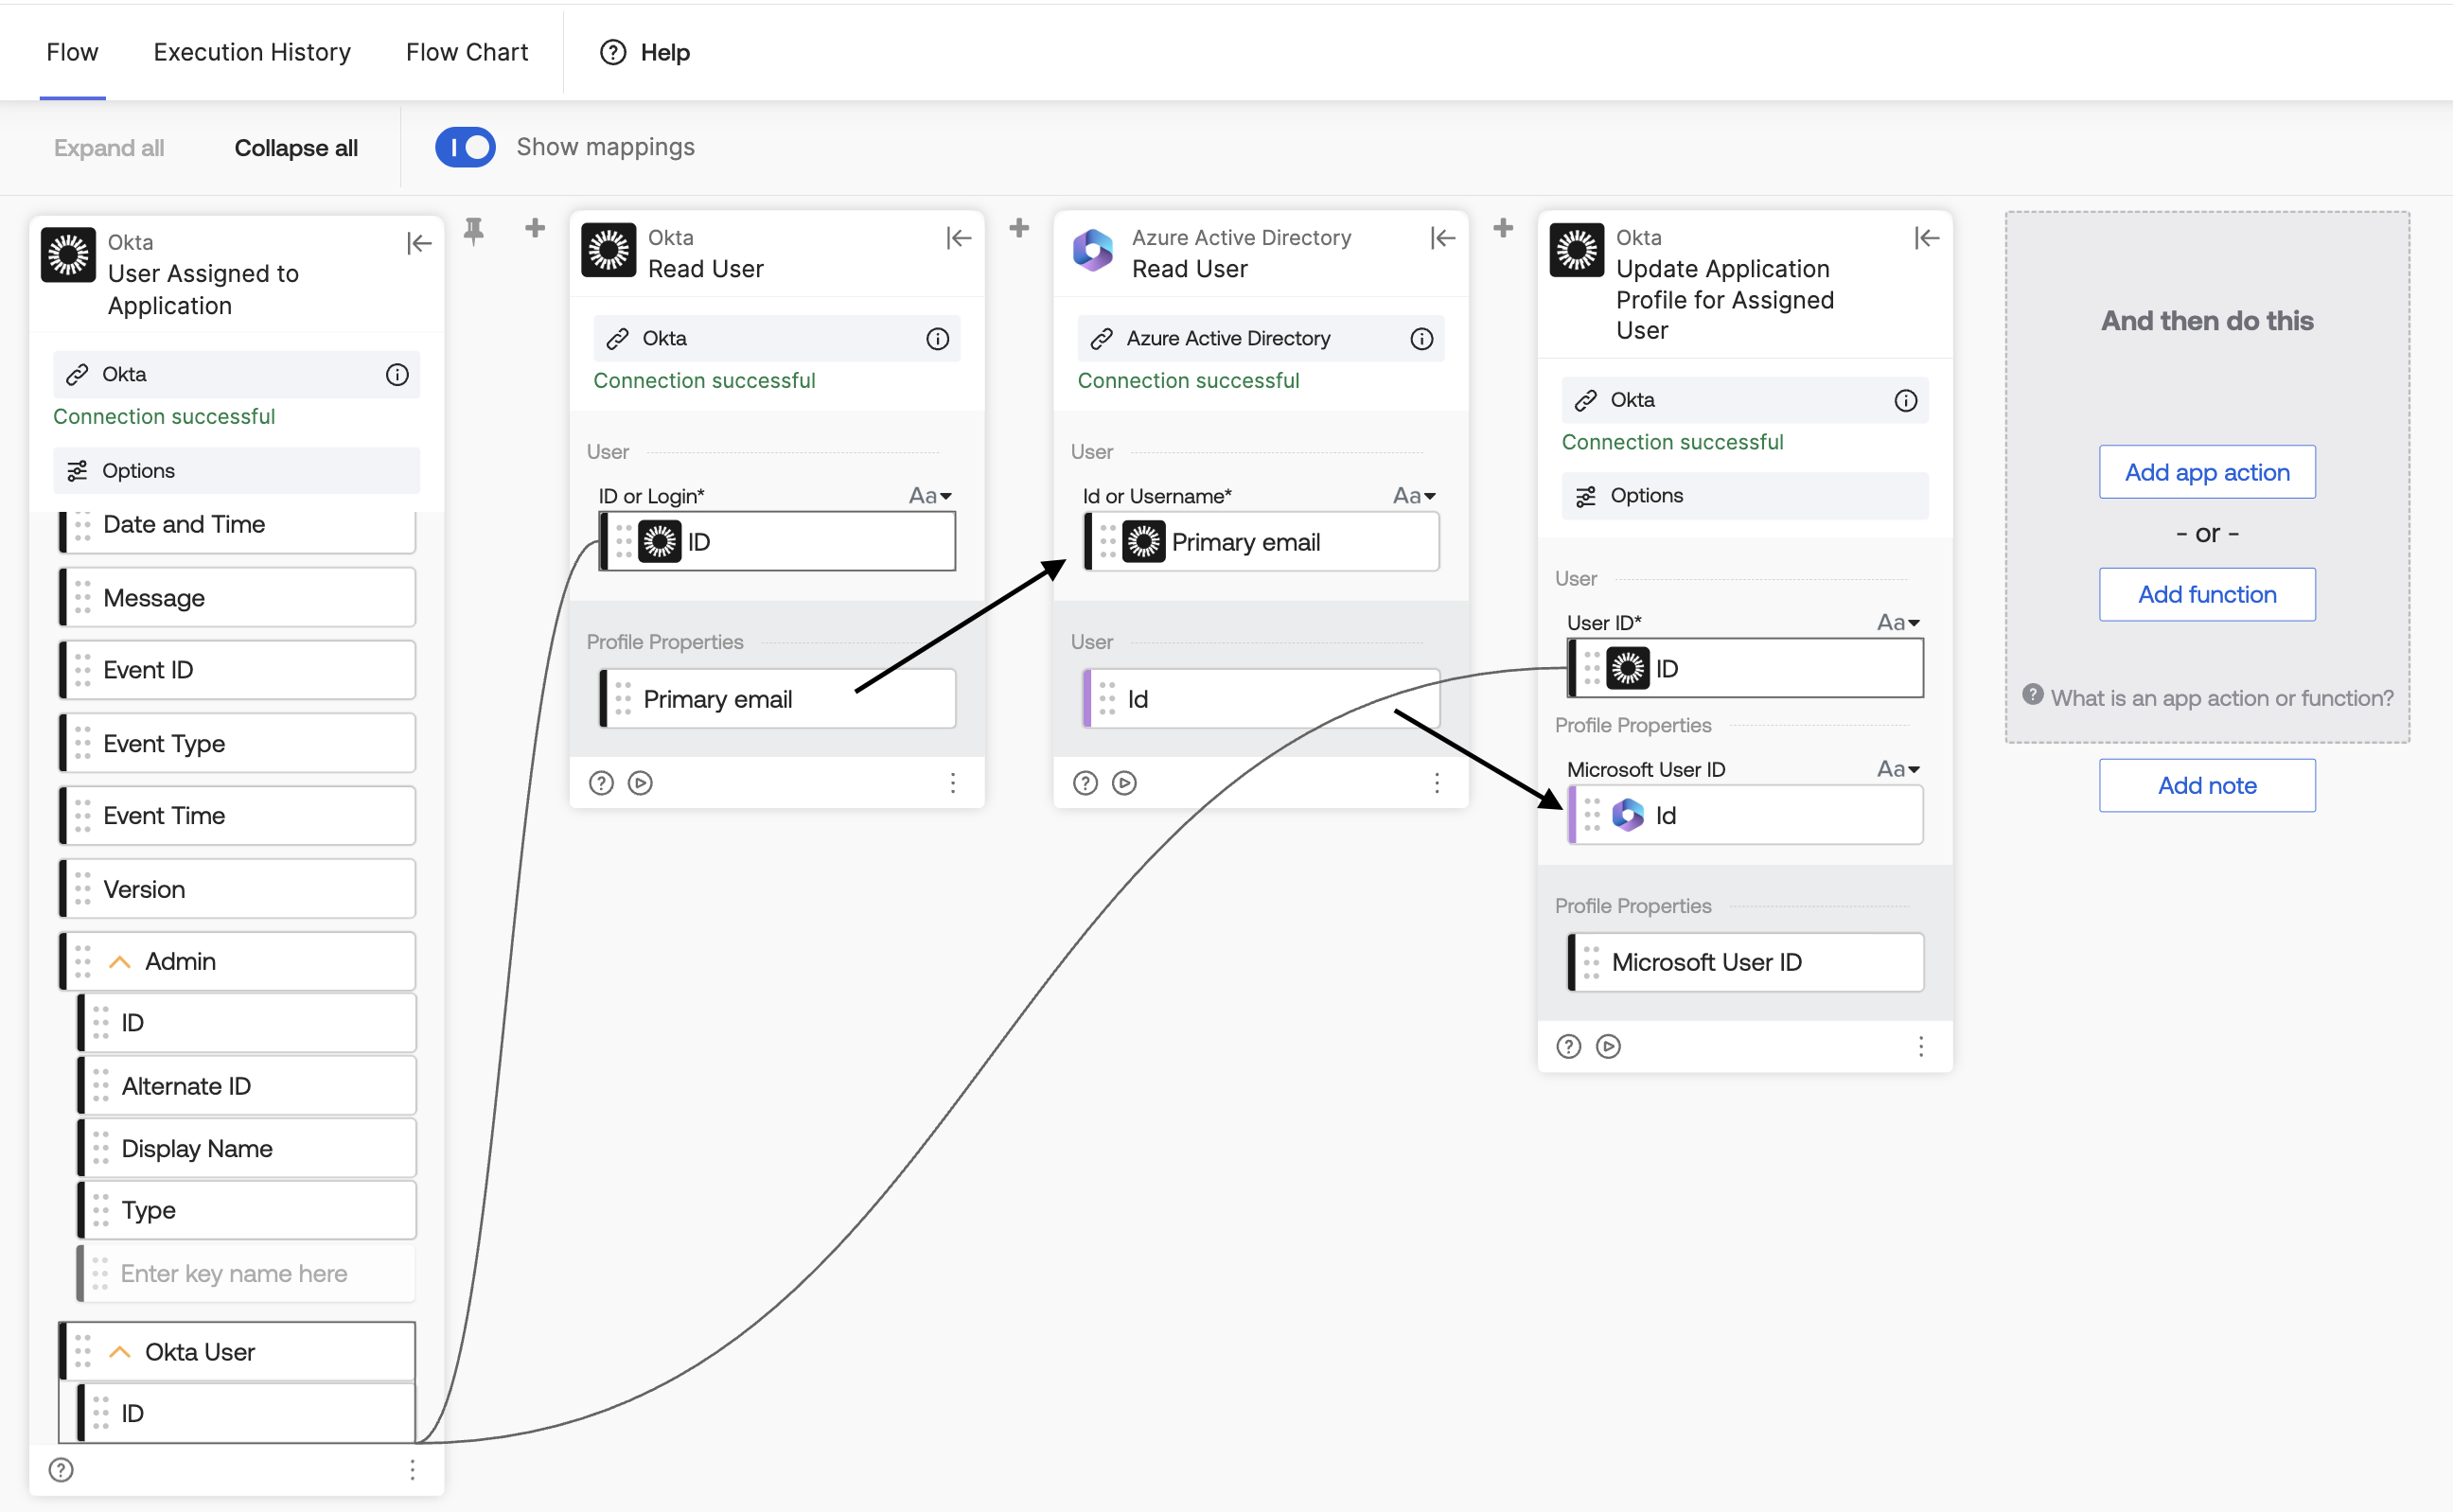Select the Event Time output field
The width and height of the screenshot is (2453, 1512).
pyautogui.click(x=237, y=816)
